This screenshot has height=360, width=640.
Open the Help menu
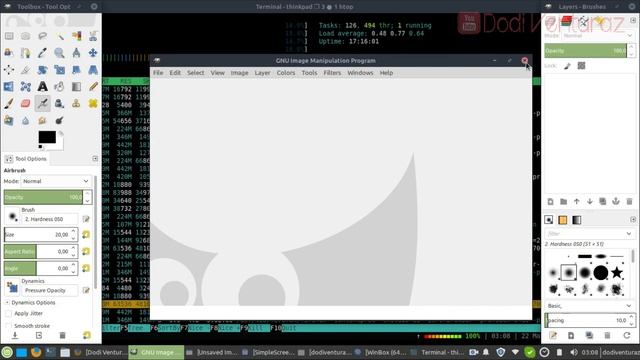click(x=386, y=73)
